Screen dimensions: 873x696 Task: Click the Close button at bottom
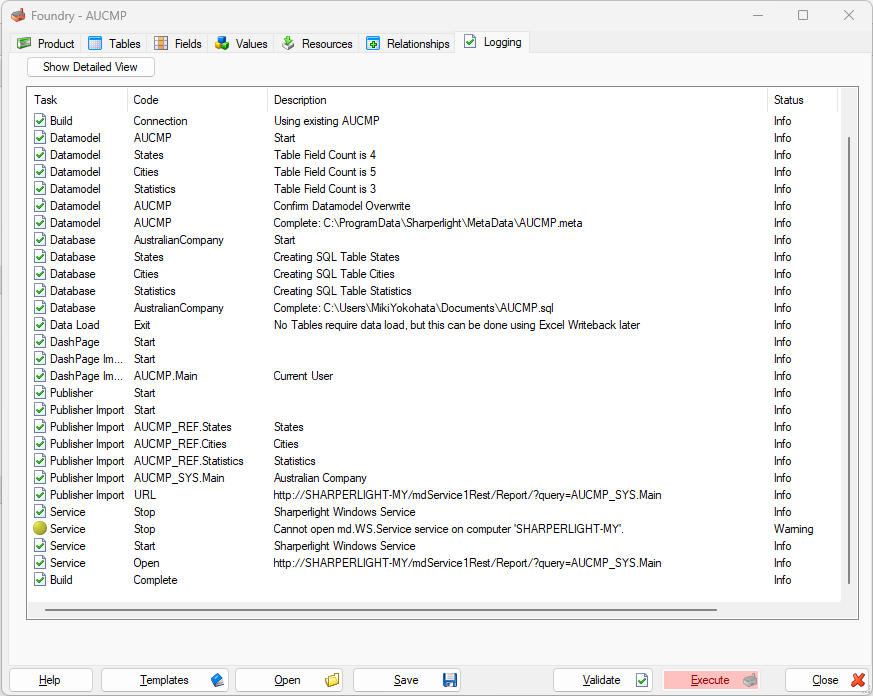pyautogui.click(x=827, y=680)
